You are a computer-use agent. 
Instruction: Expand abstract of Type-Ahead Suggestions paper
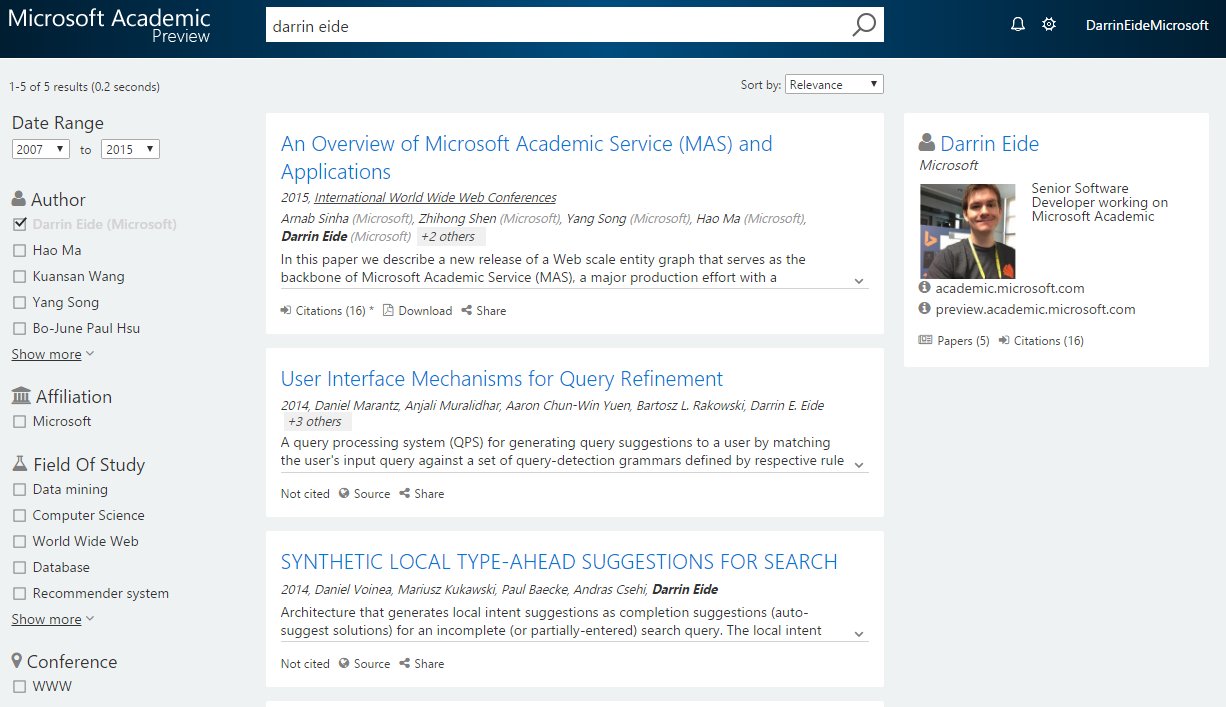859,634
